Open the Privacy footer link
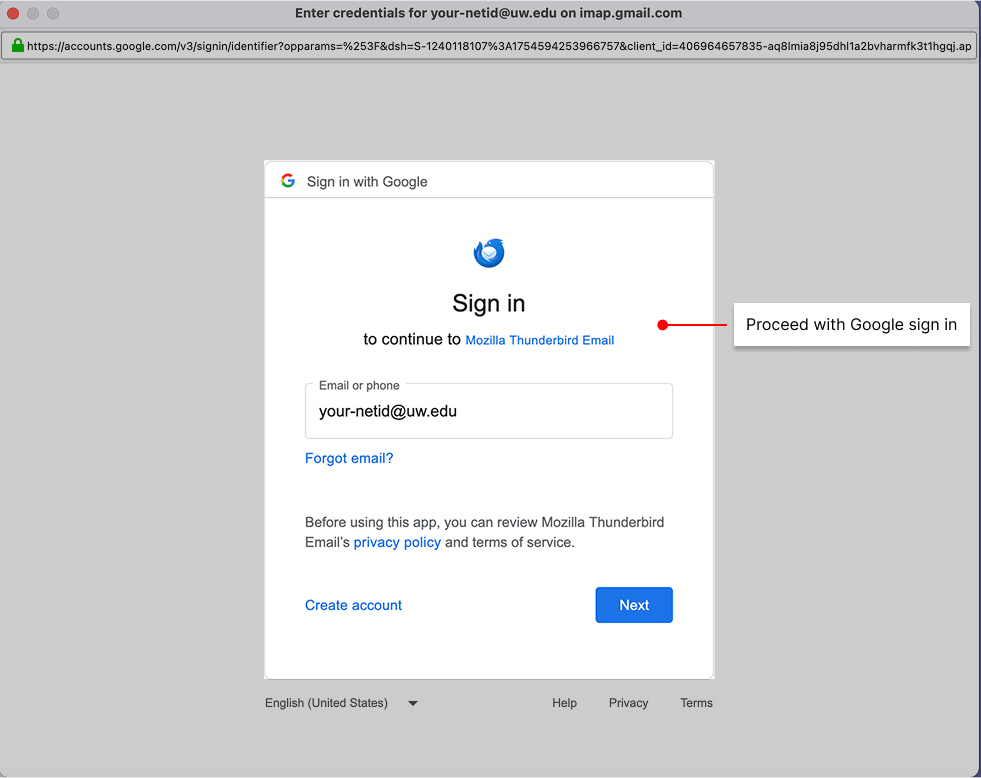The height and width of the screenshot is (778, 981). click(628, 703)
